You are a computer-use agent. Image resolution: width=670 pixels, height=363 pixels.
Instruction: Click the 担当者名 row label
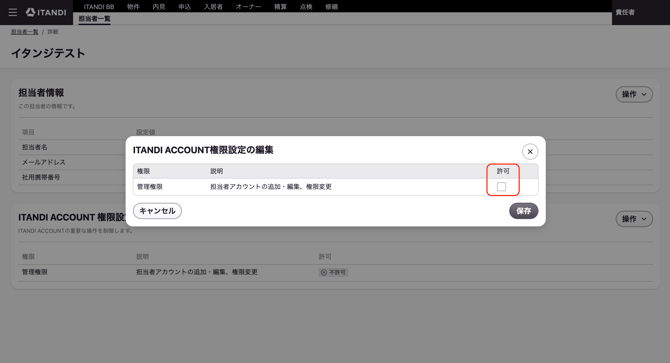pos(35,147)
